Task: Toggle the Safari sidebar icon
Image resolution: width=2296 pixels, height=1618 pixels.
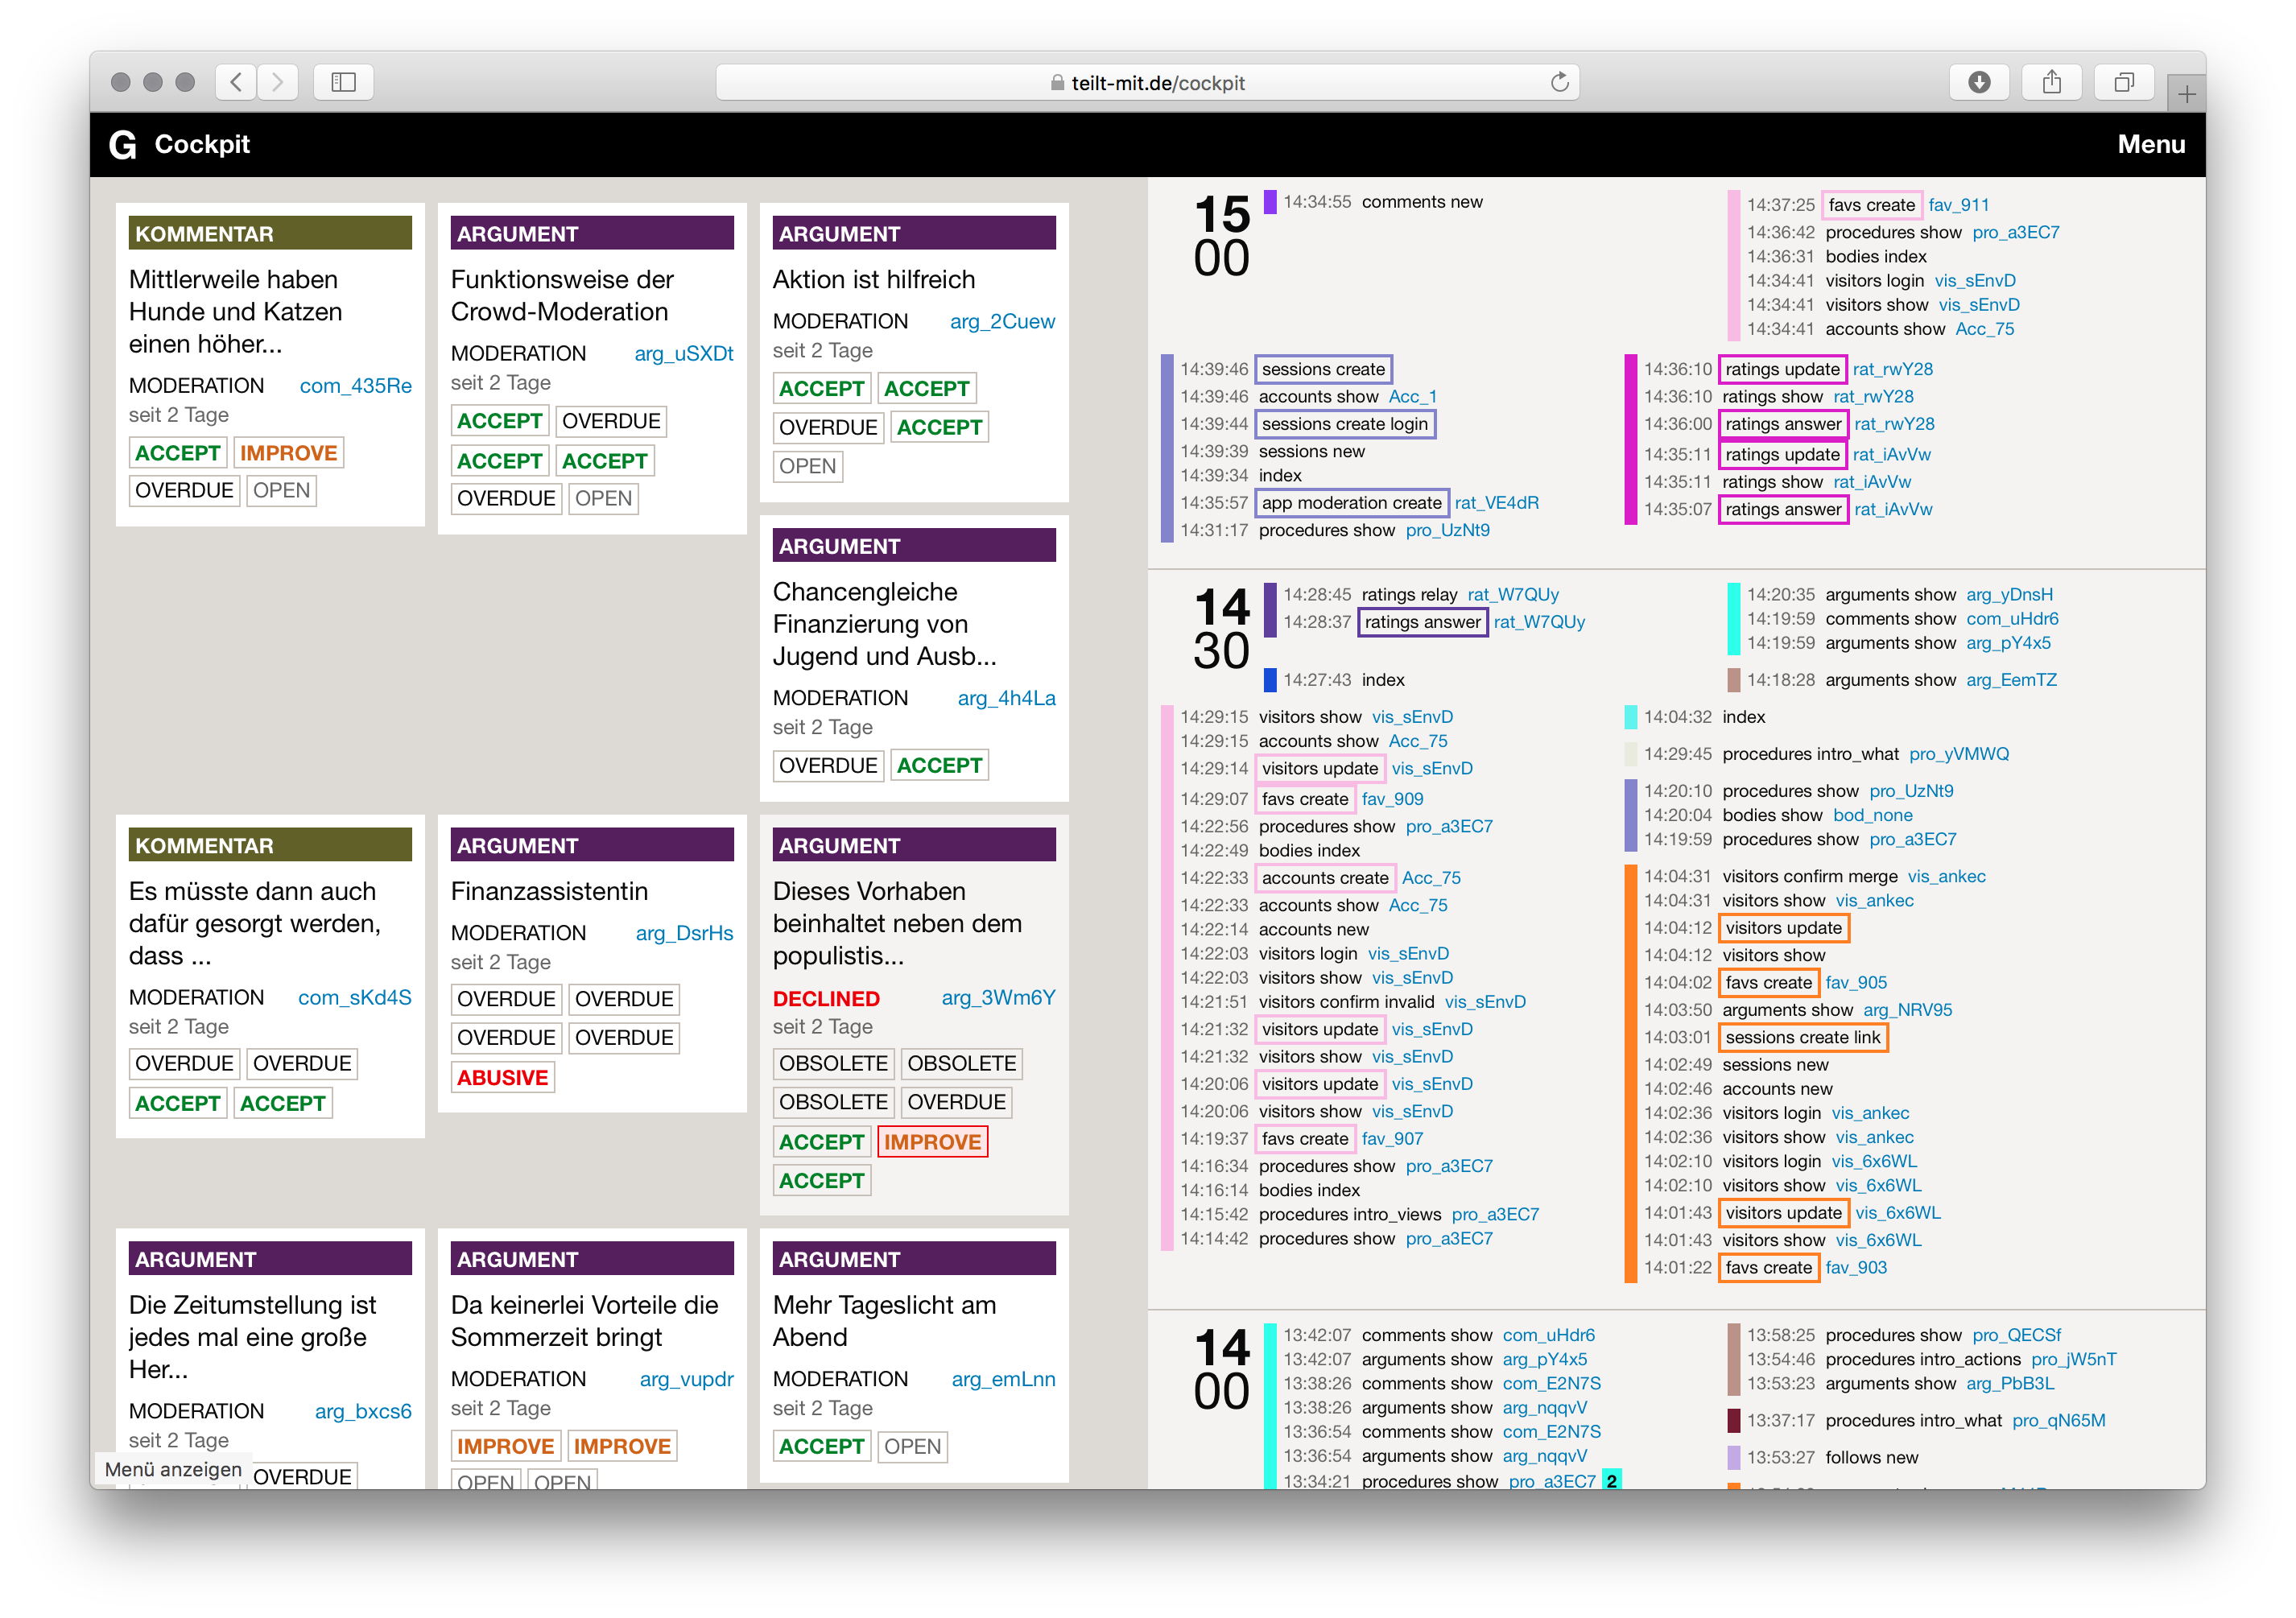Action: (x=343, y=82)
